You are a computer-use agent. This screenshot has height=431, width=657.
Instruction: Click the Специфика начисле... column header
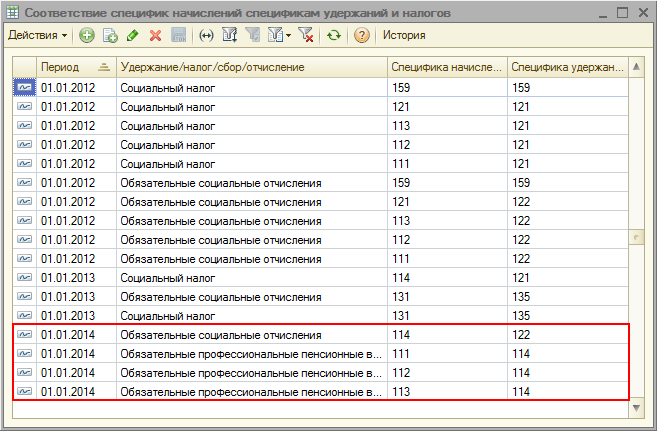point(446,67)
